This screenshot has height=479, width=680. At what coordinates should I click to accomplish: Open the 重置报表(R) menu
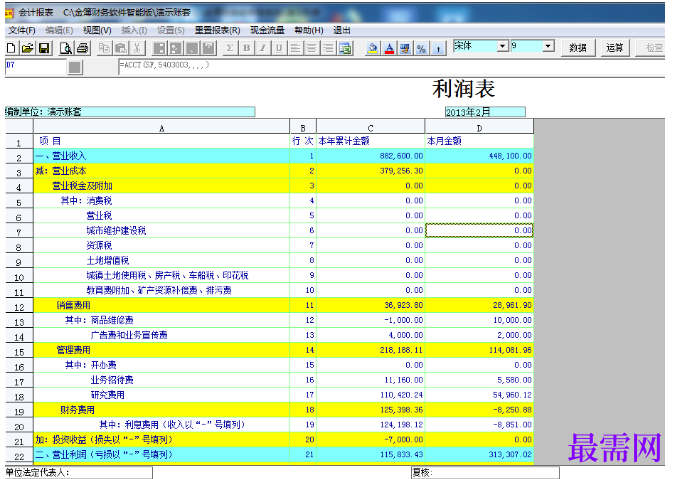tap(217, 30)
